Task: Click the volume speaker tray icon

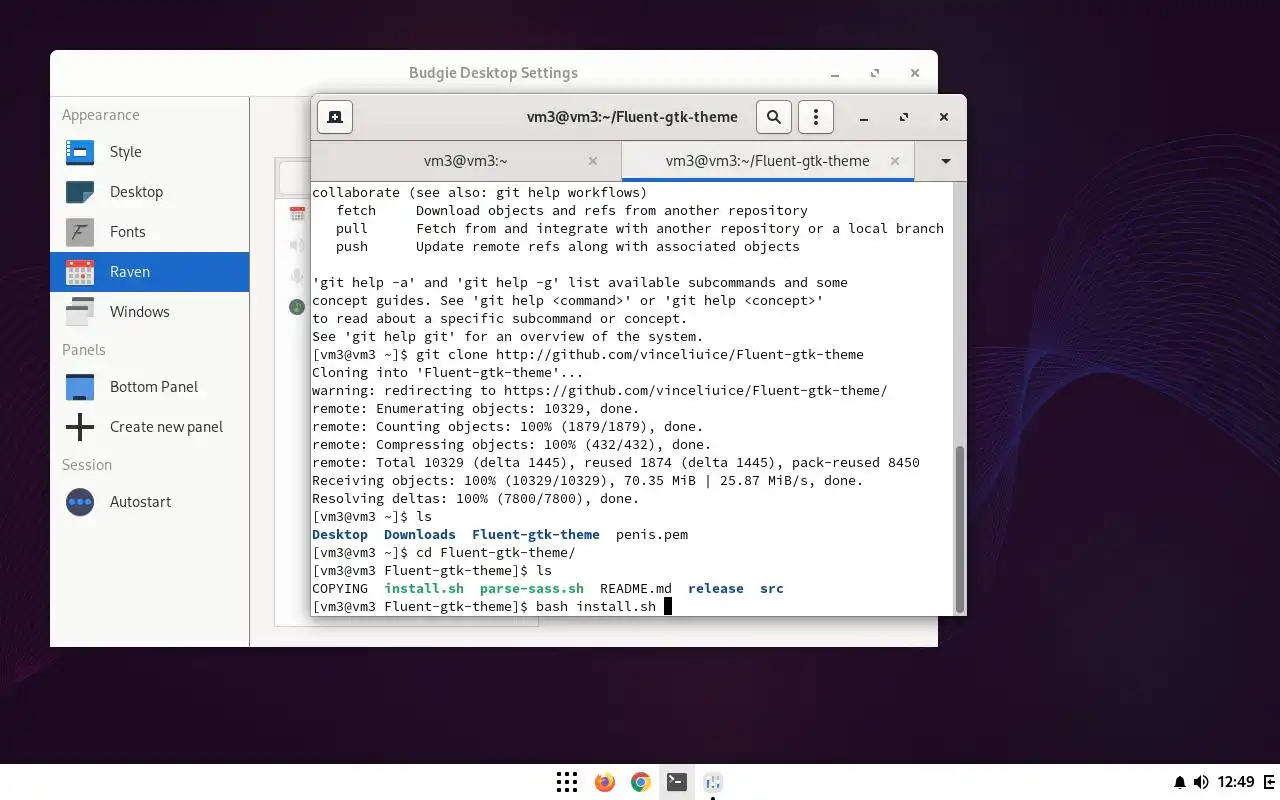Action: 1200,782
